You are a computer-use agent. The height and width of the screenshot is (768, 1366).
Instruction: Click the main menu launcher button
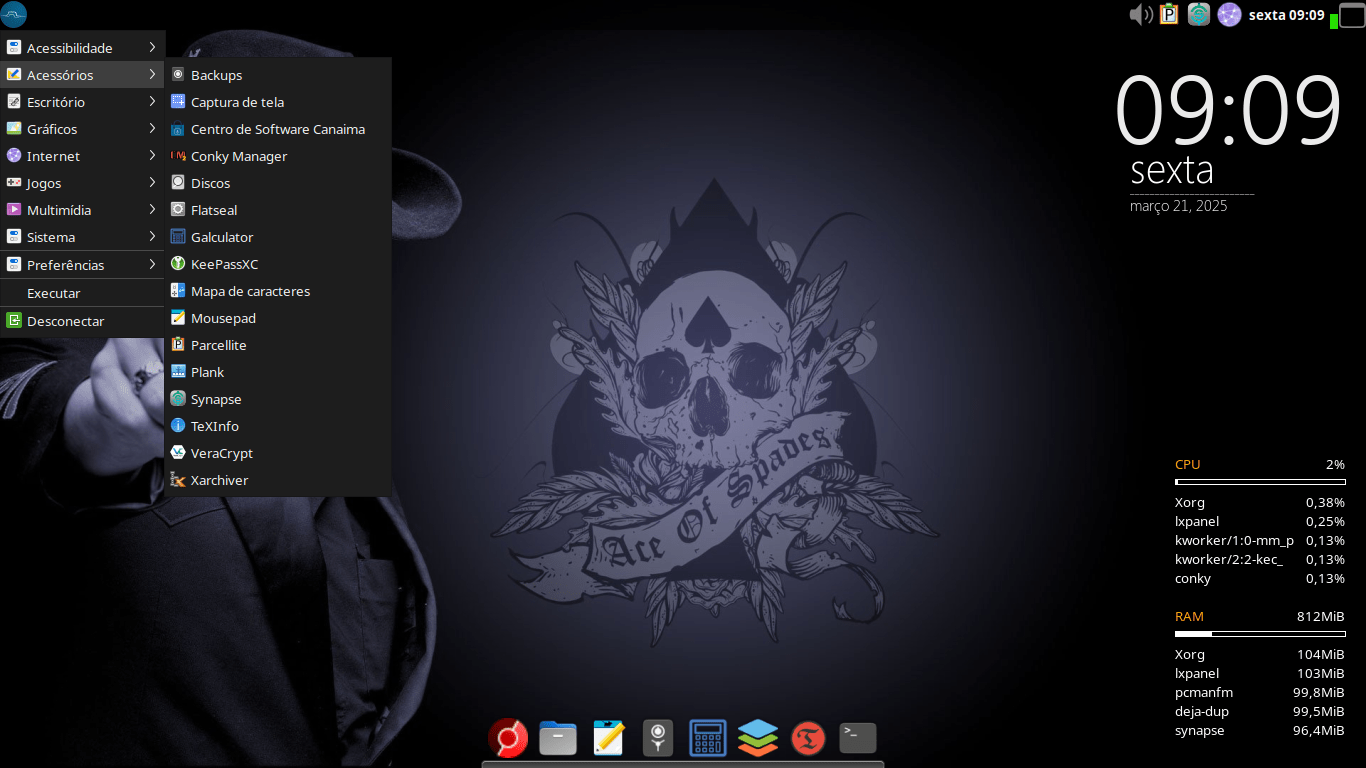[x=14, y=14]
